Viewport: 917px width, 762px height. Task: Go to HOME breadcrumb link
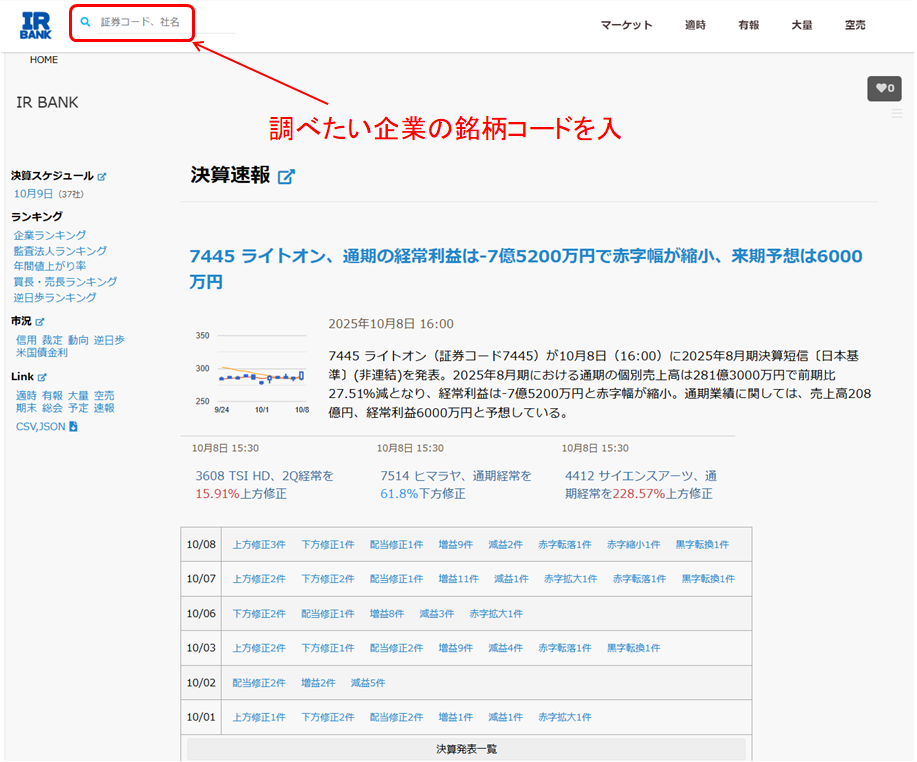click(44, 60)
